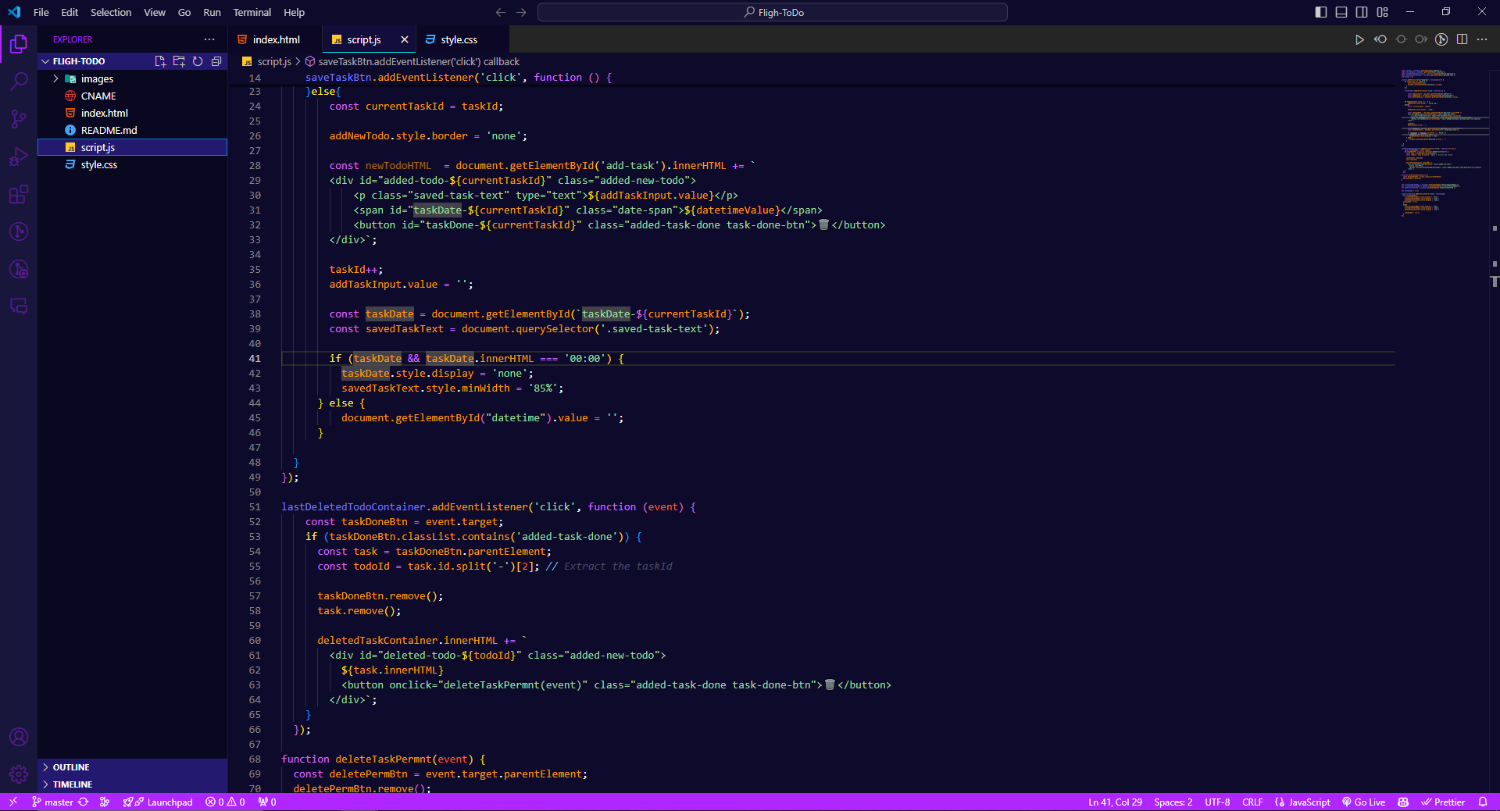Open the Extensions view
1500x811 pixels.
pyautogui.click(x=18, y=194)
